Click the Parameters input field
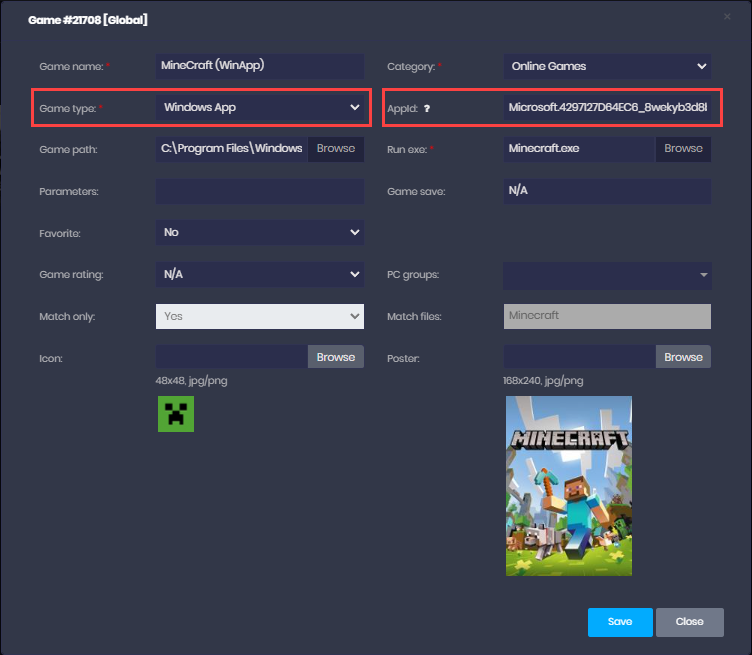Viewport: 752px width, 655px height. coord(260,191)
